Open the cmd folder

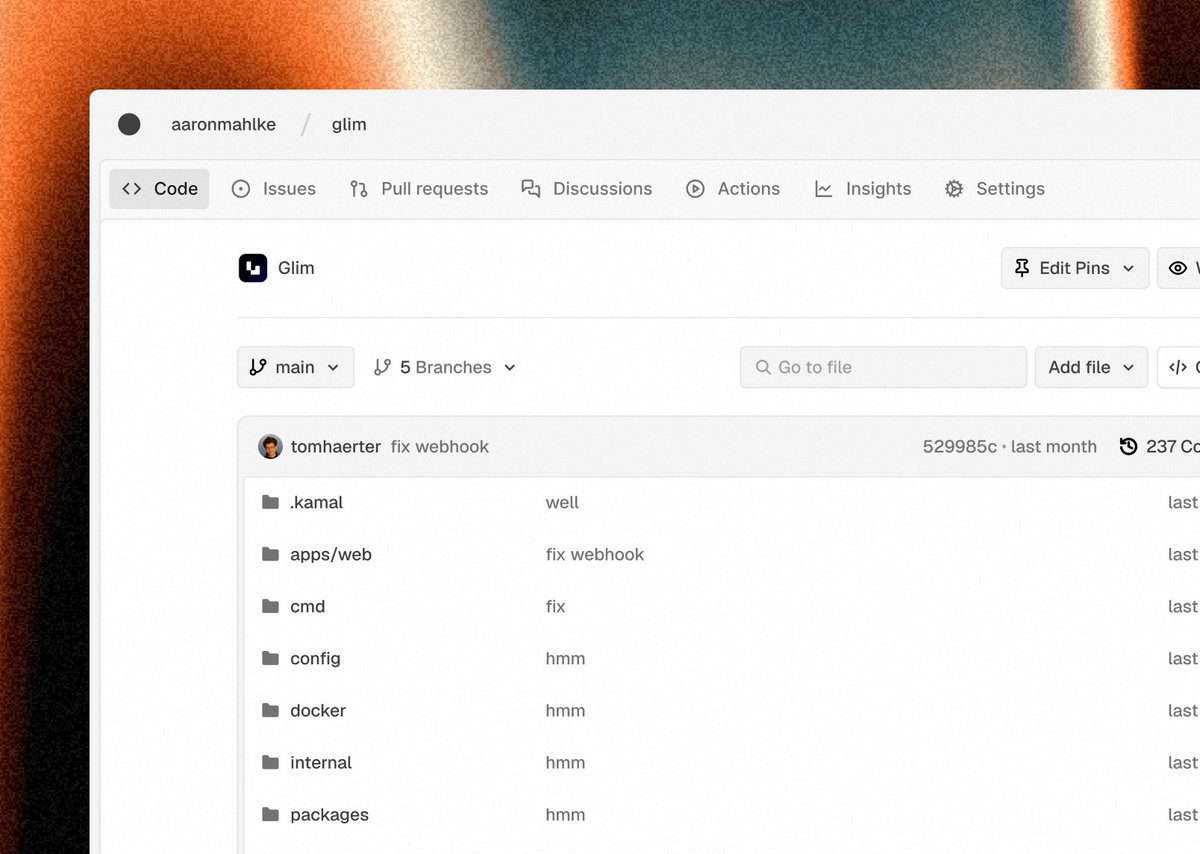307,607
